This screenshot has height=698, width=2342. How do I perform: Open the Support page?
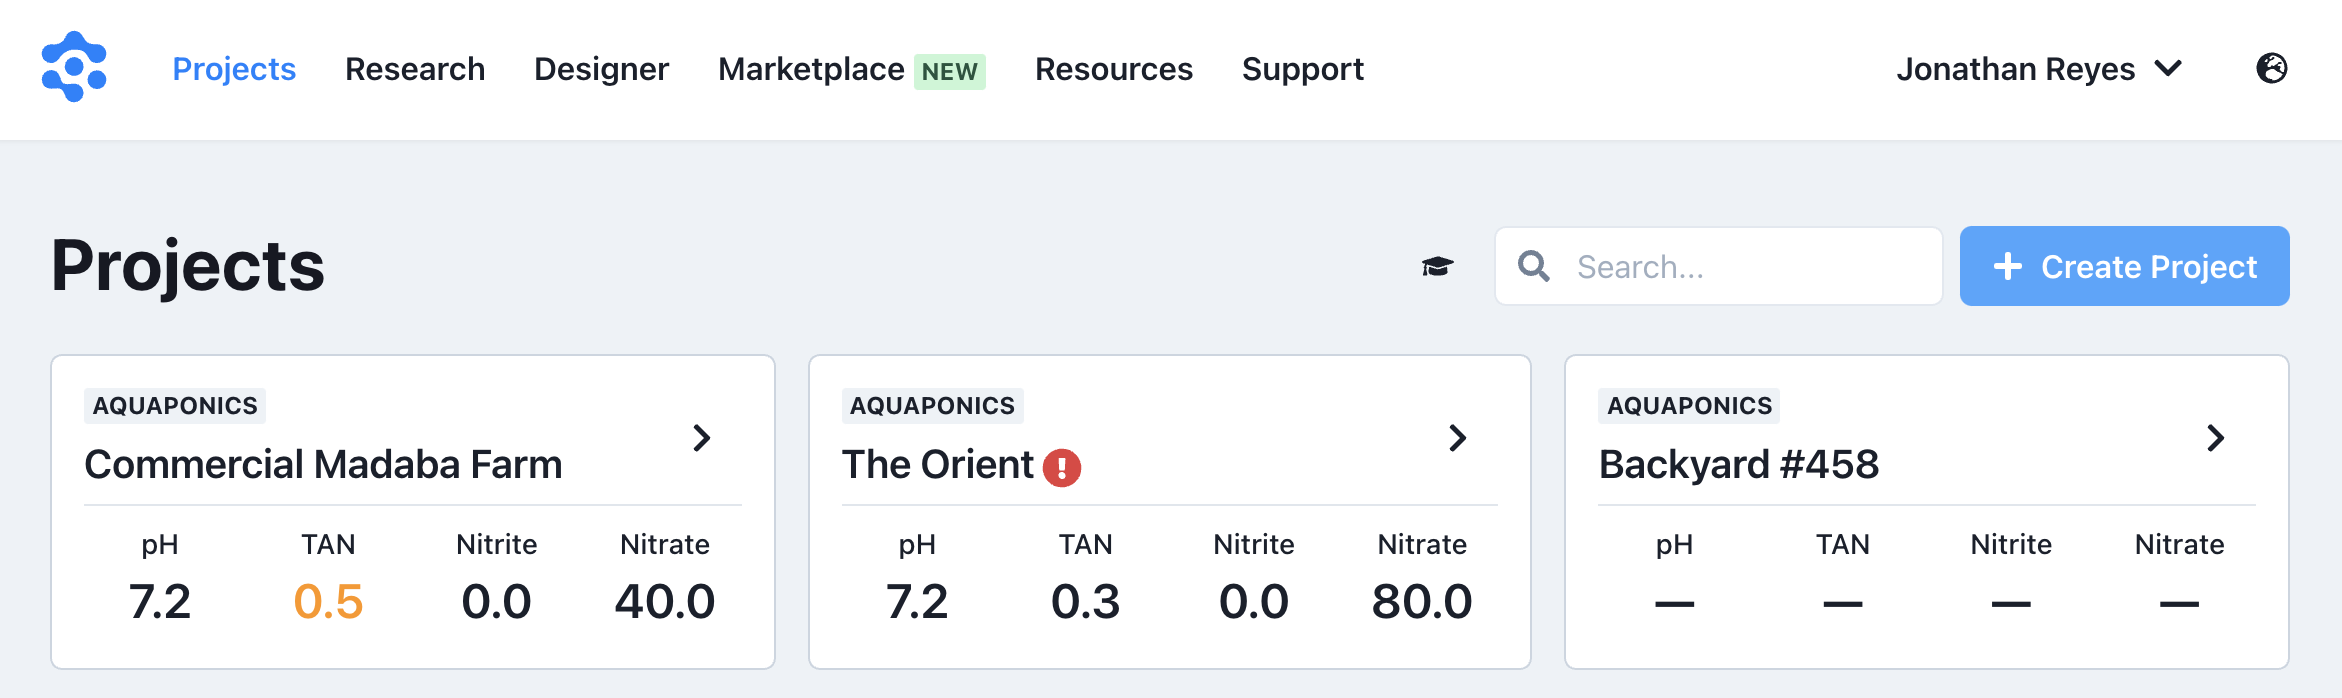1302,69
